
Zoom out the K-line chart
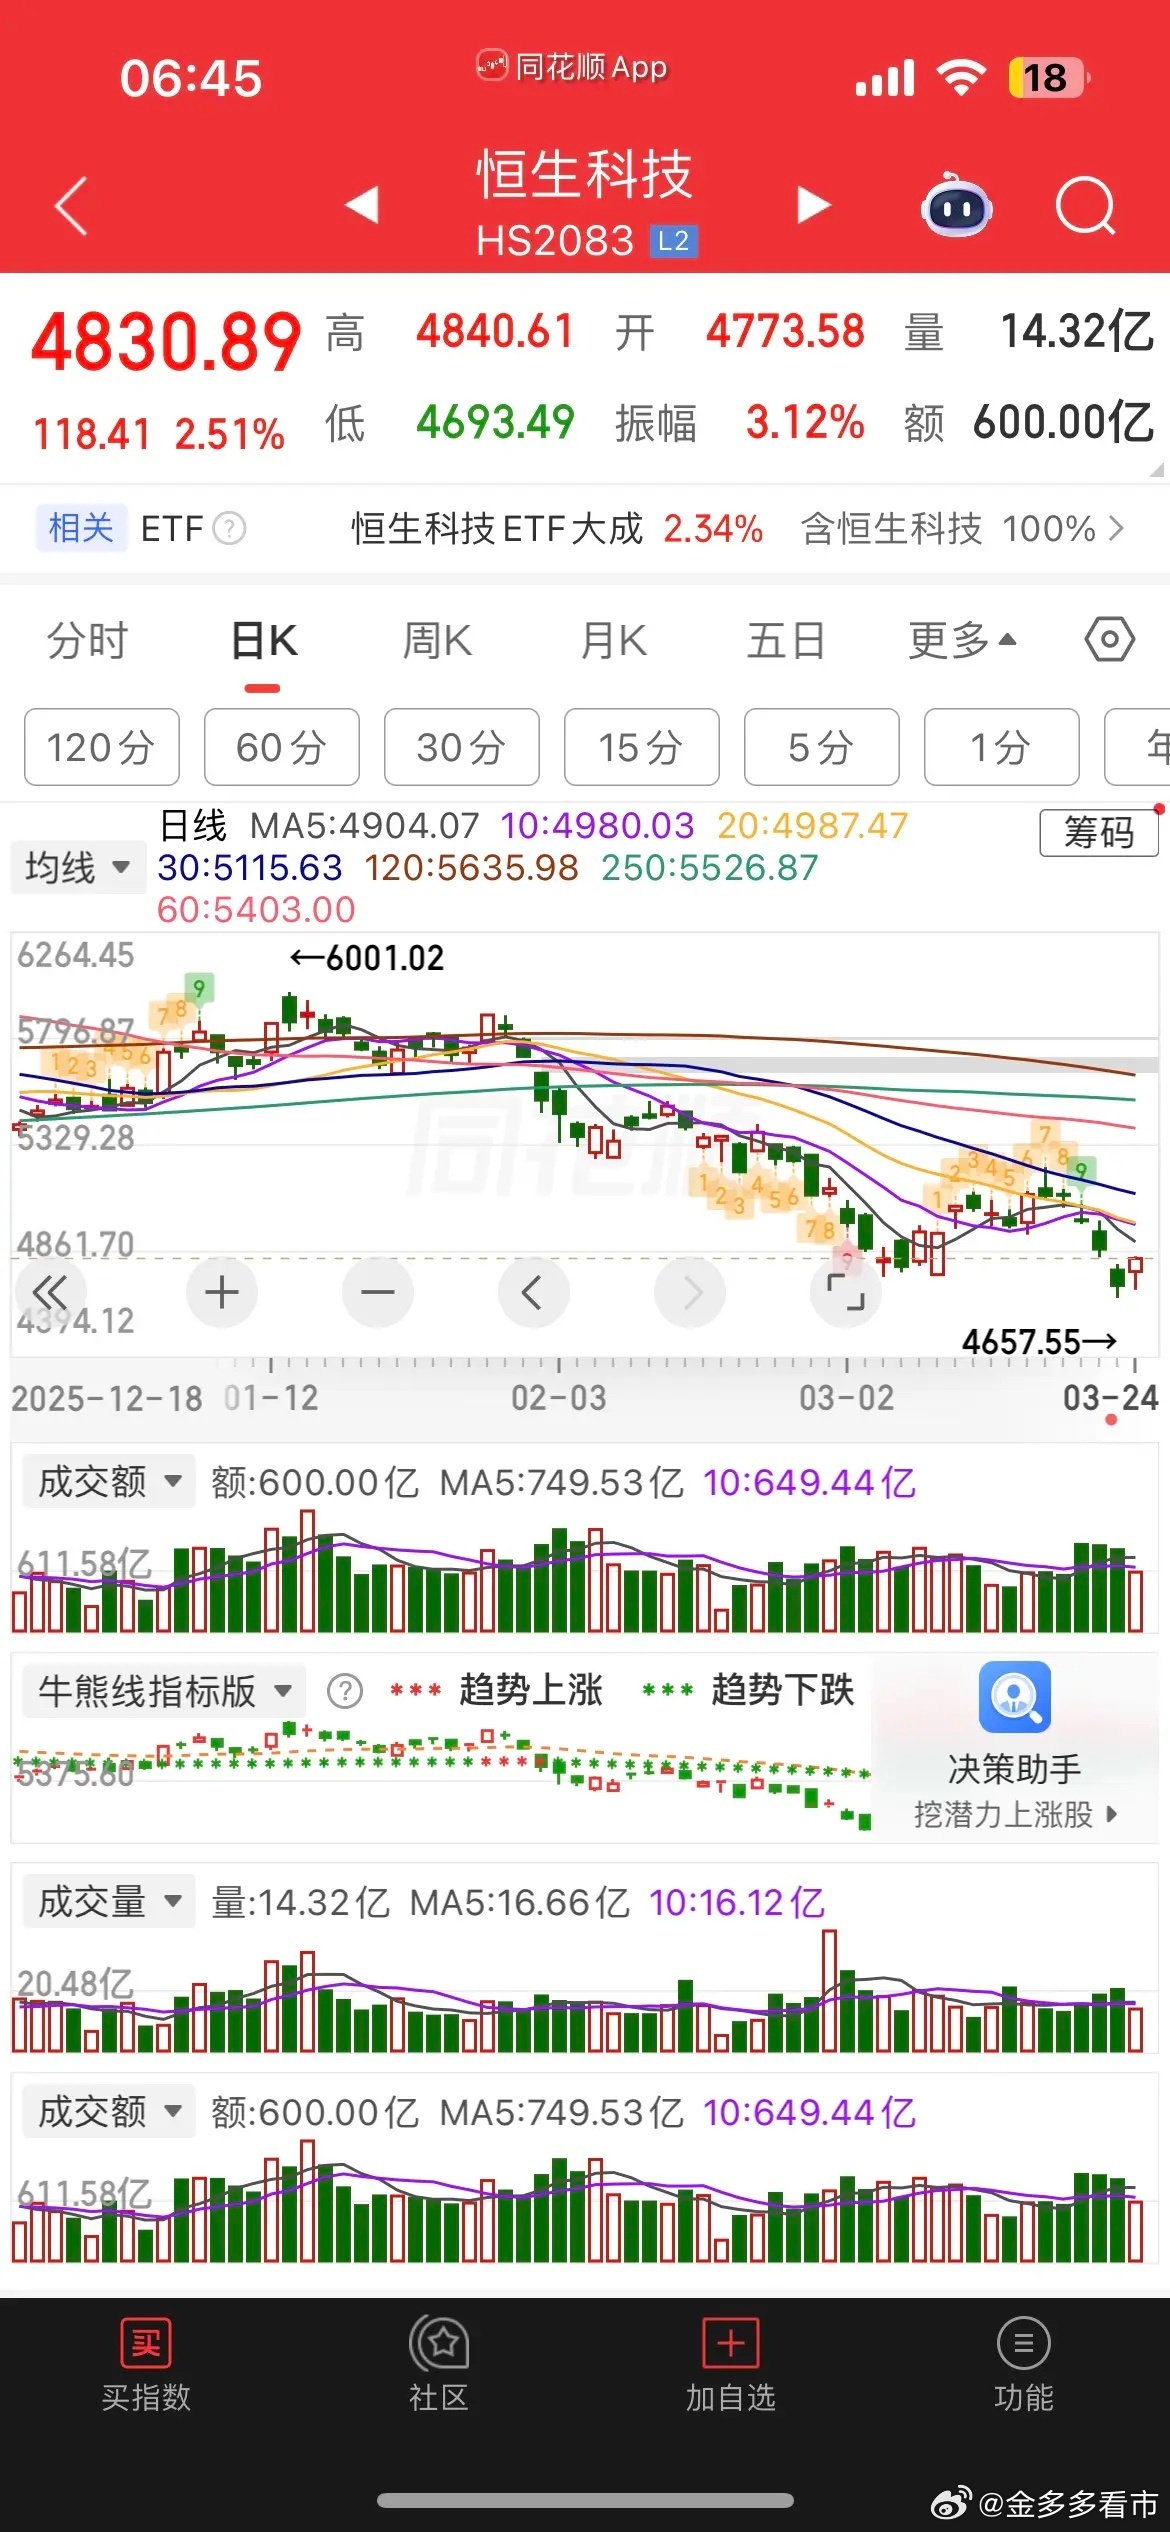pos(378,1292)
